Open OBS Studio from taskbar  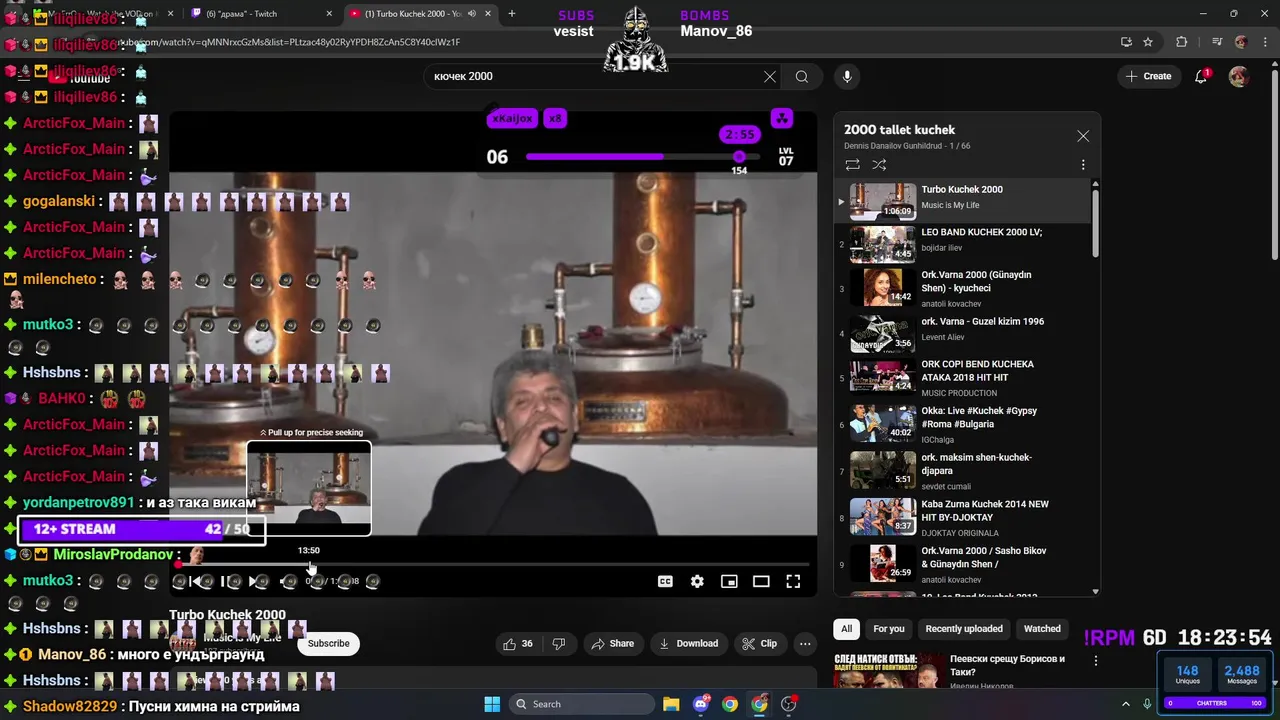(789, 704)
